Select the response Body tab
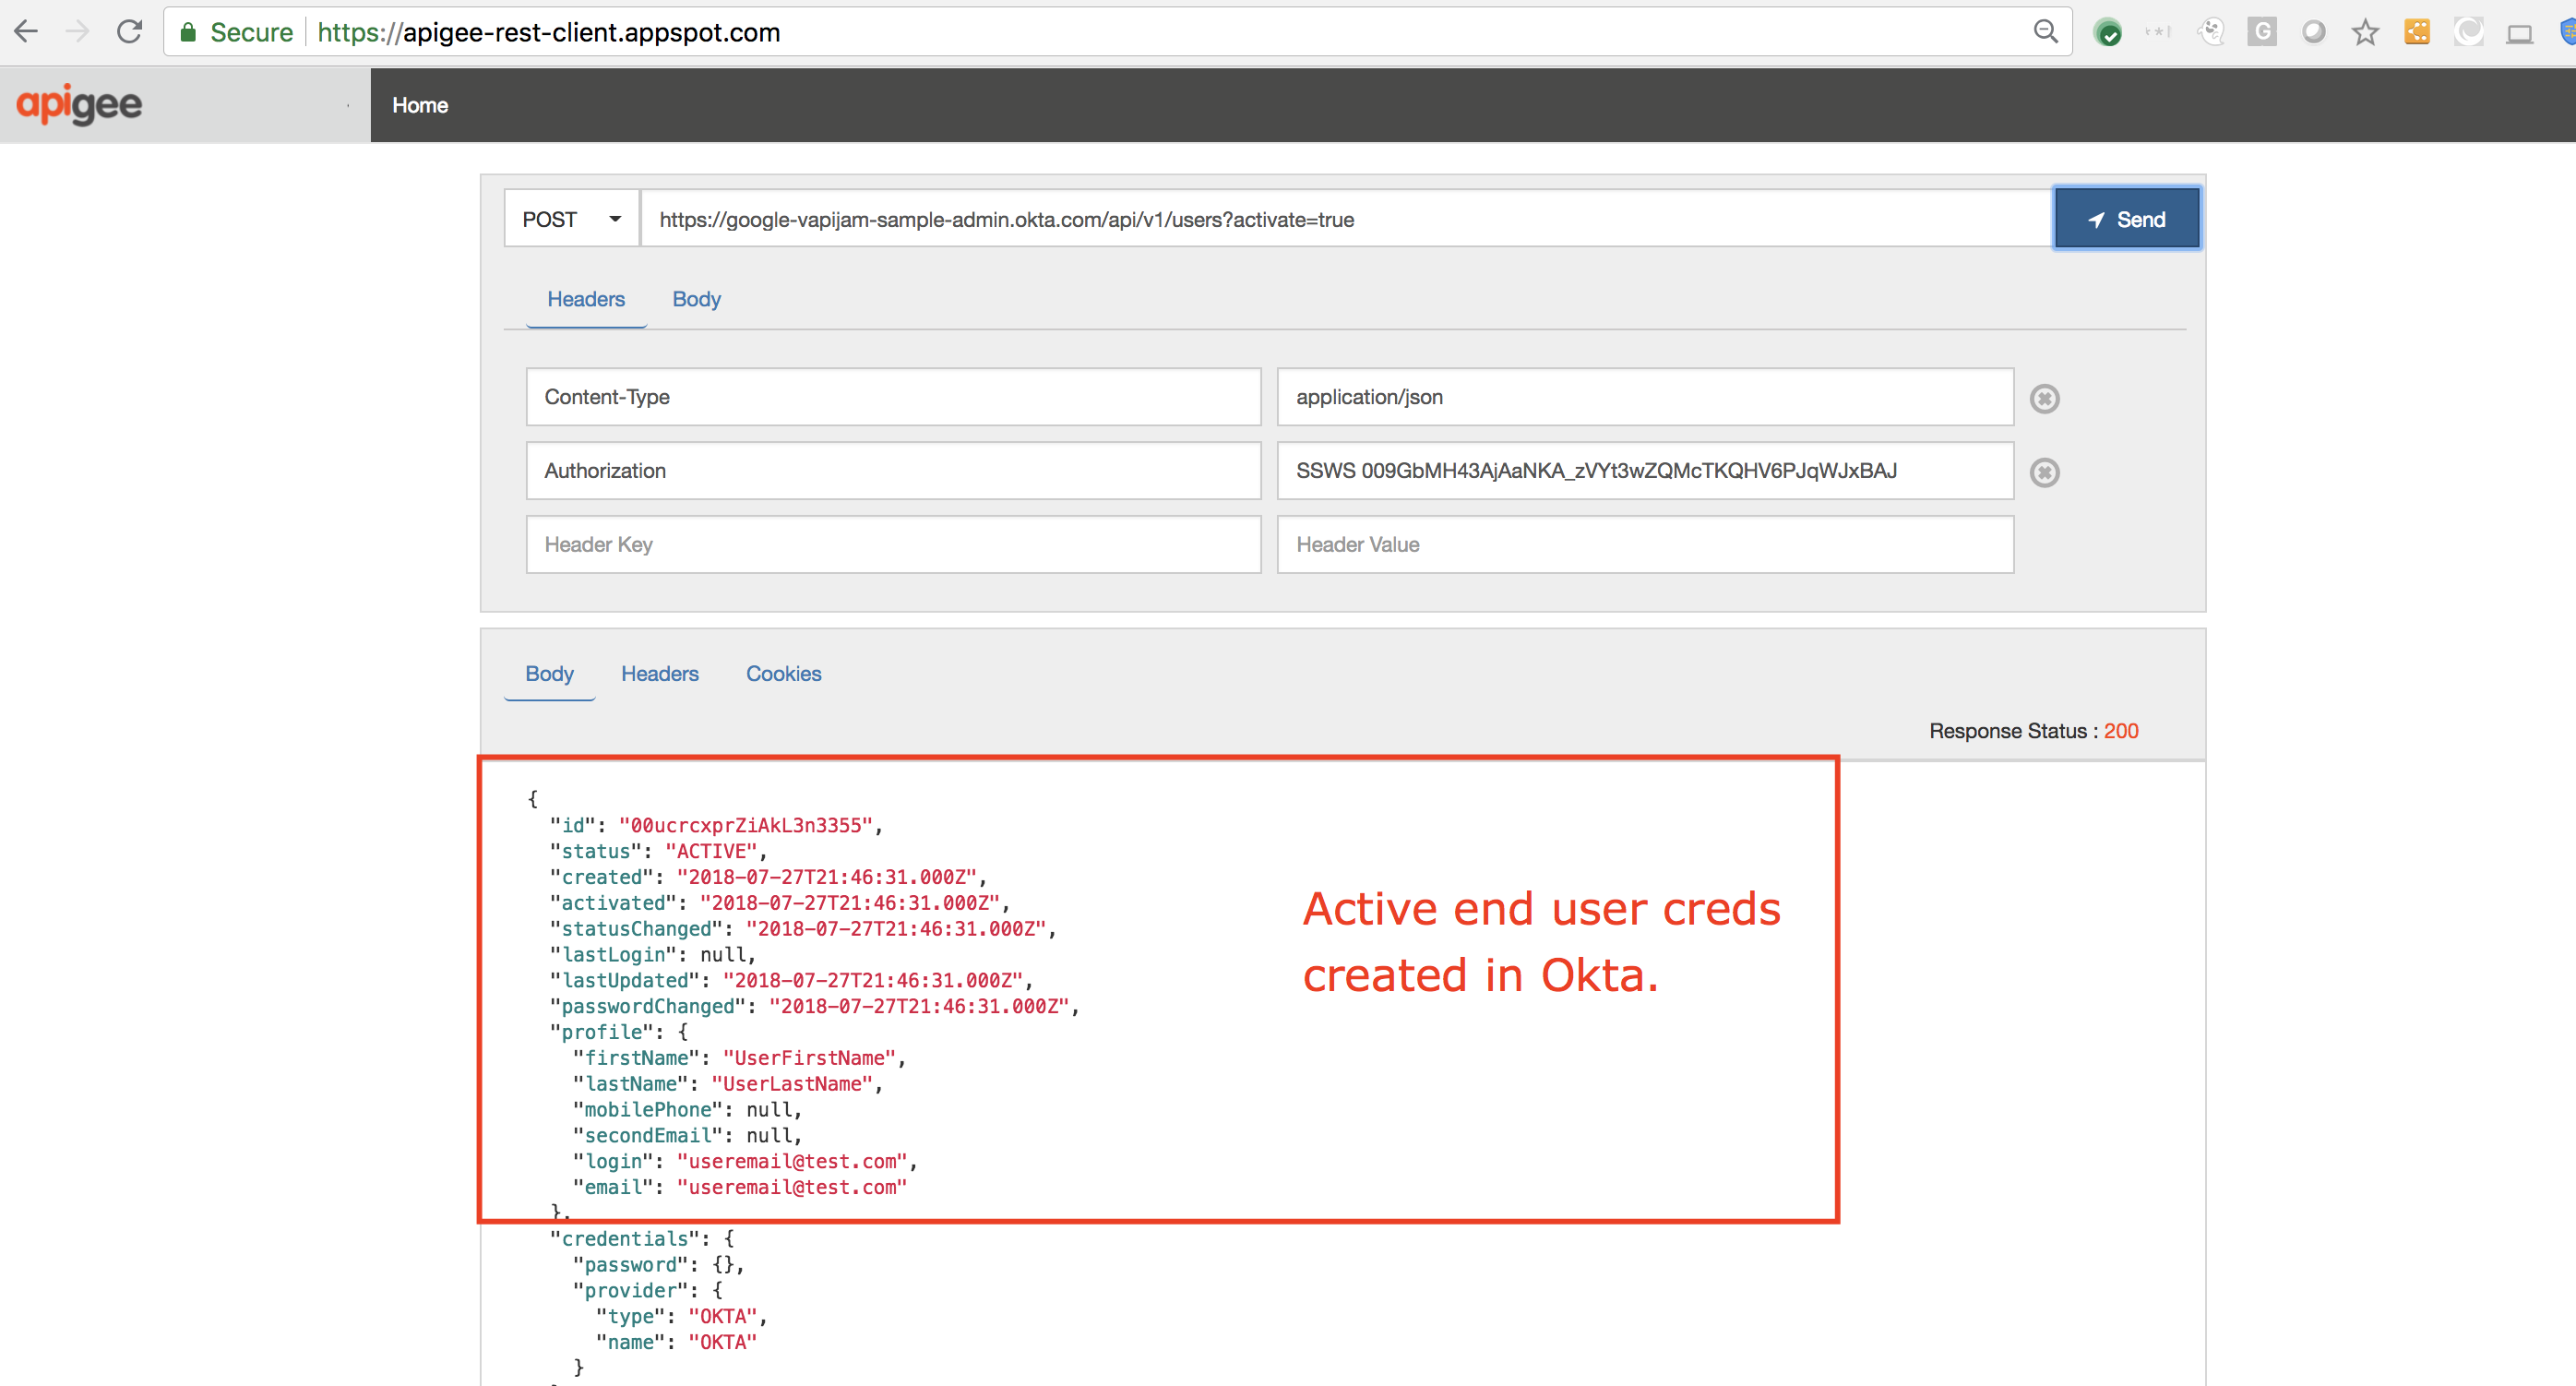 pos(549,673)
